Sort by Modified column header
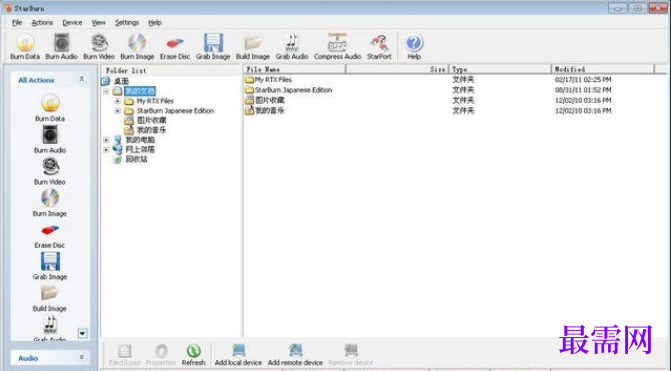Image resolution: width=671 pixels, height=371 pixels. (x=603, y=69)
